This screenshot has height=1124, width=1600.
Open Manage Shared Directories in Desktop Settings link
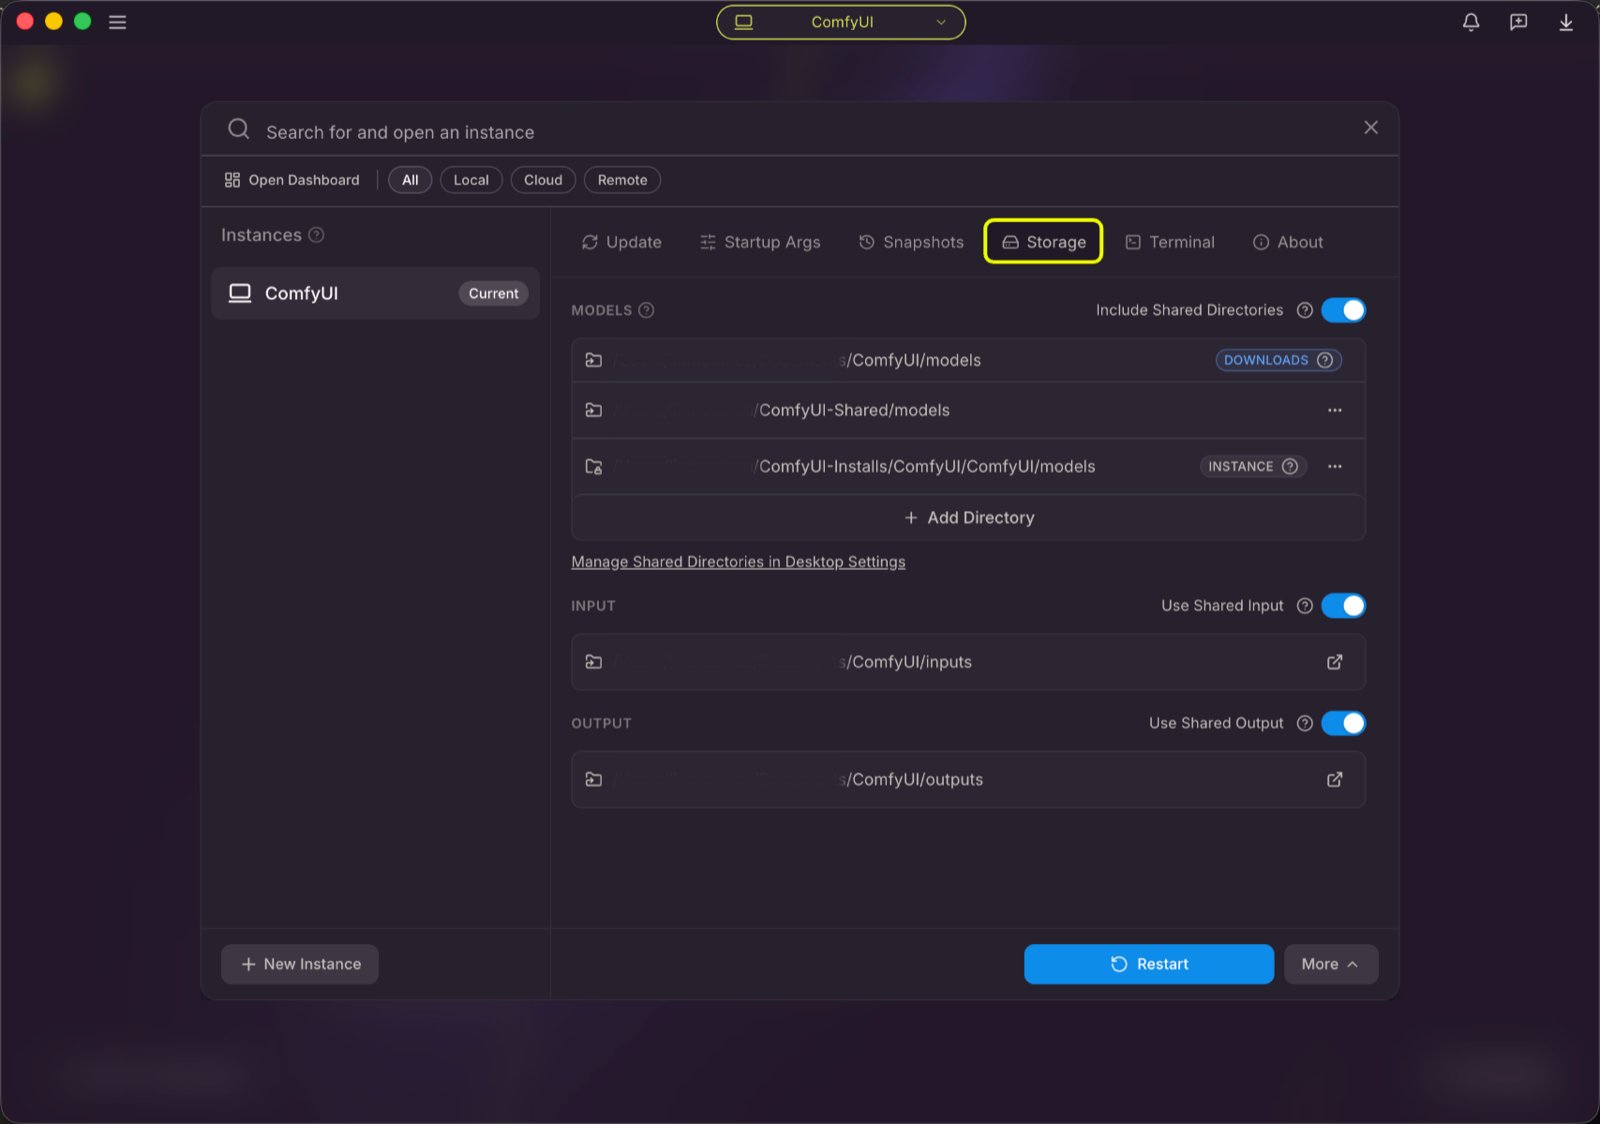738,562
